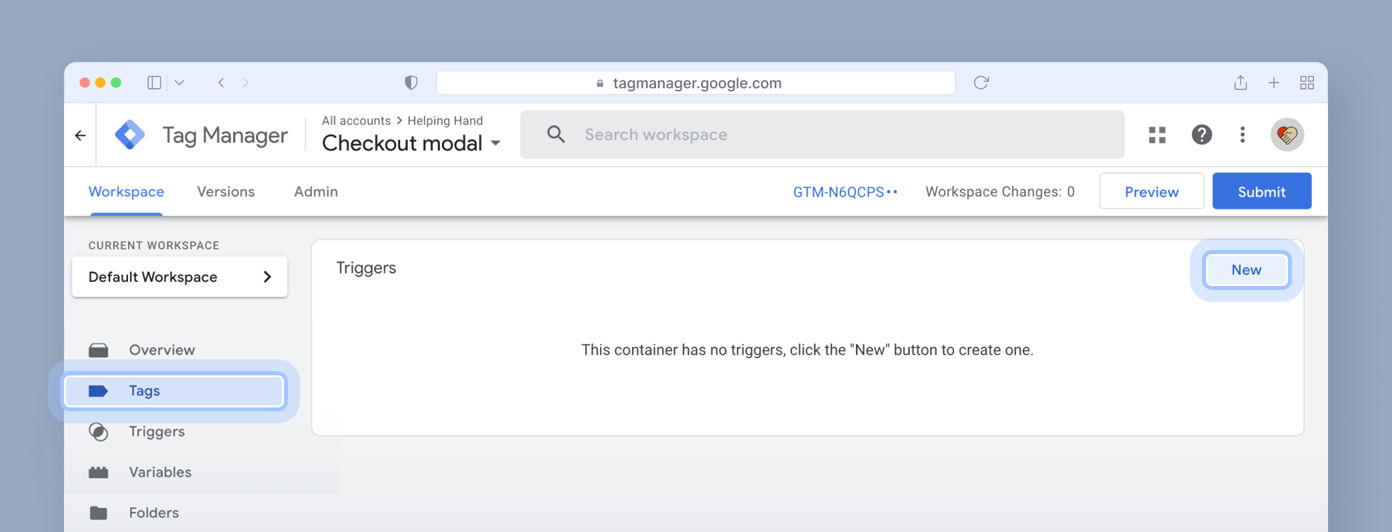Click the New trigger button

[1246, 270]
